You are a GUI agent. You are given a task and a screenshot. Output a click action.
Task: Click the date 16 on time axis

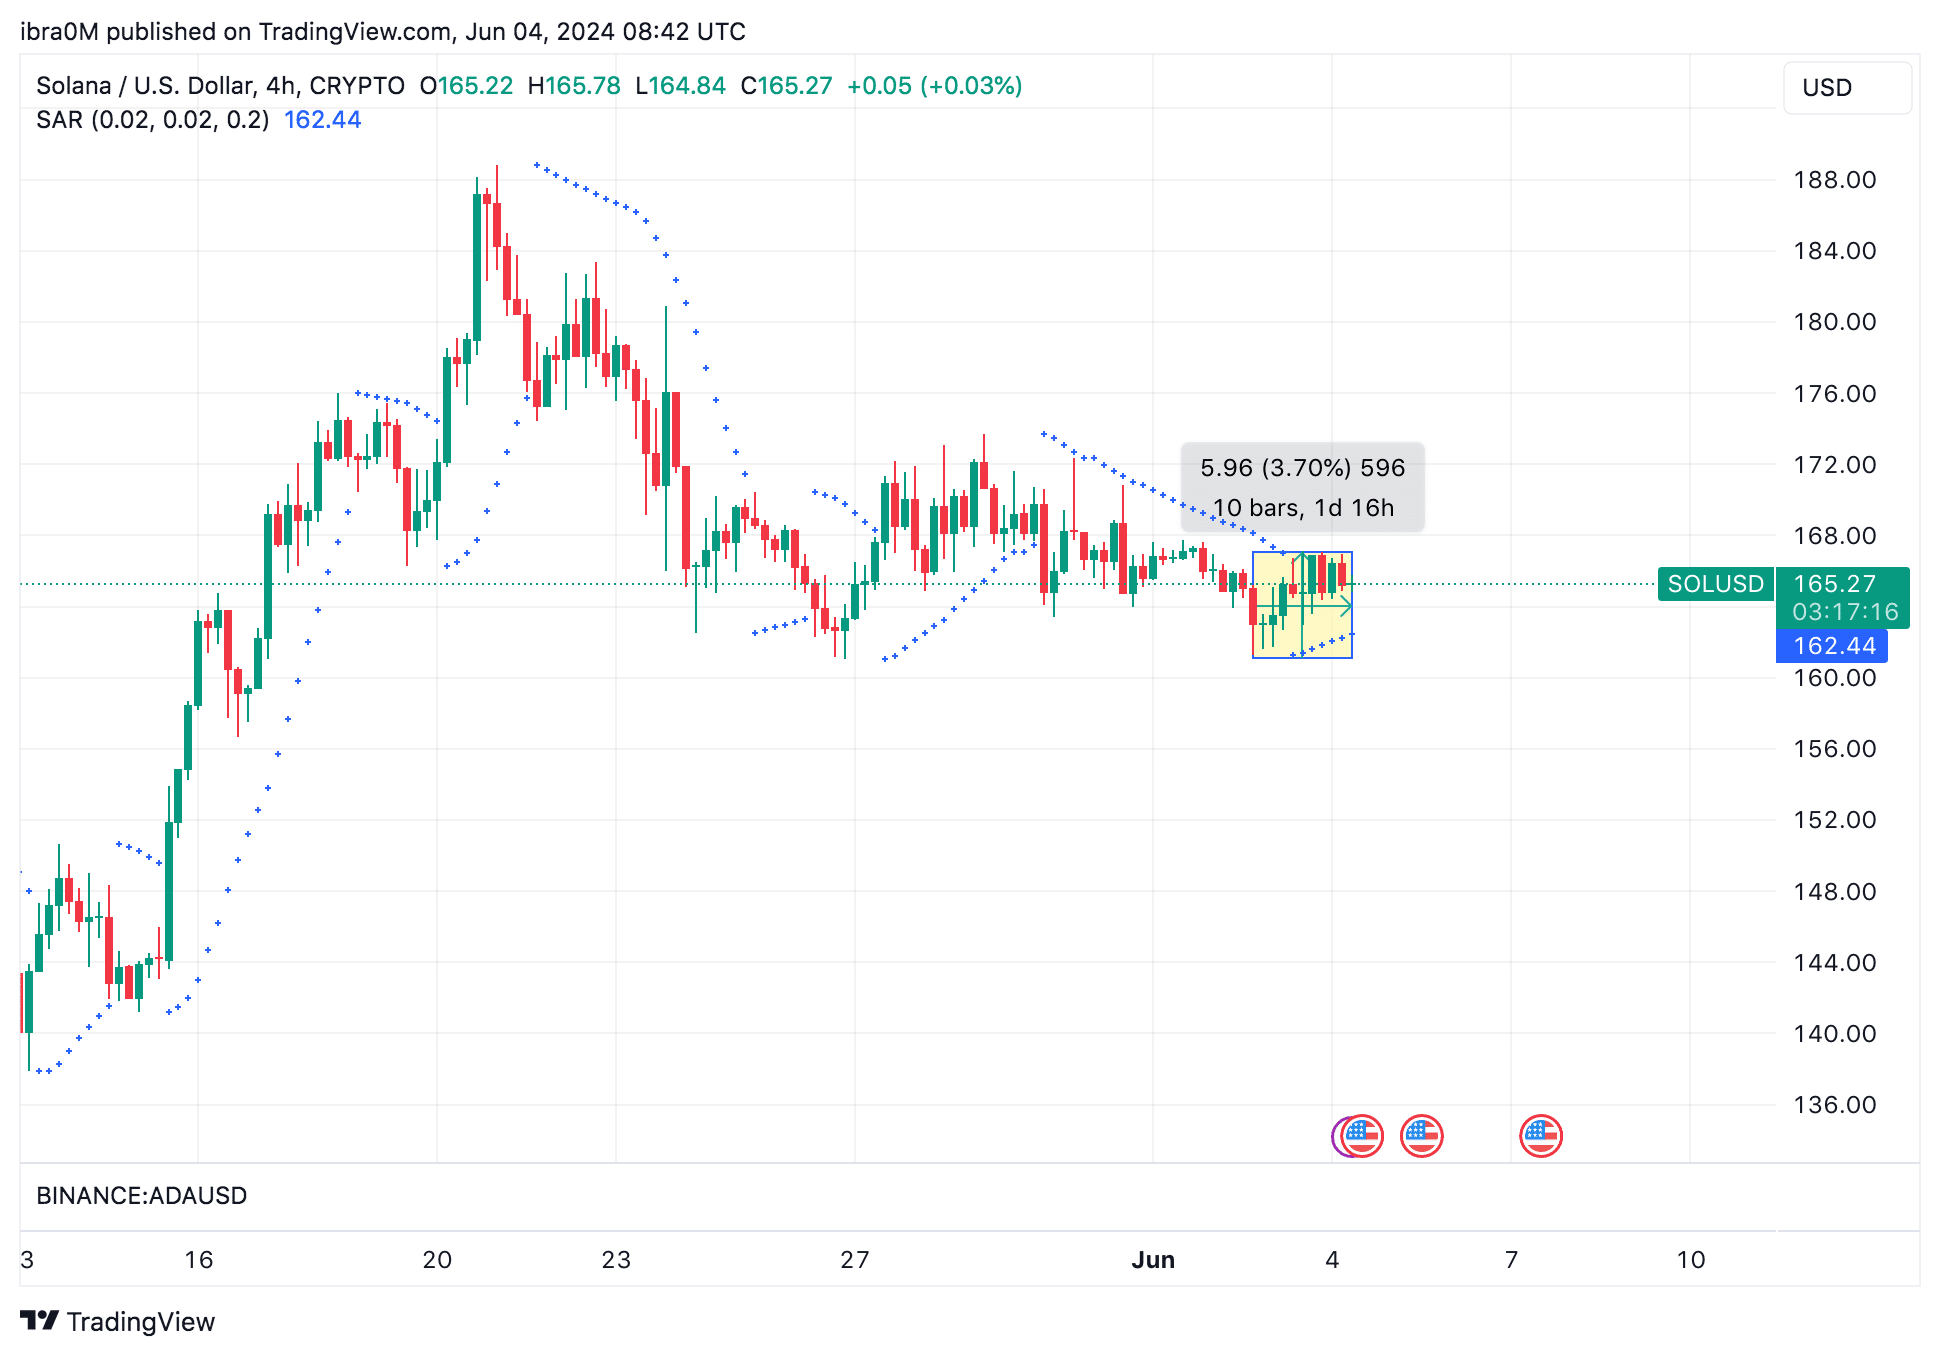(198, 1260)
